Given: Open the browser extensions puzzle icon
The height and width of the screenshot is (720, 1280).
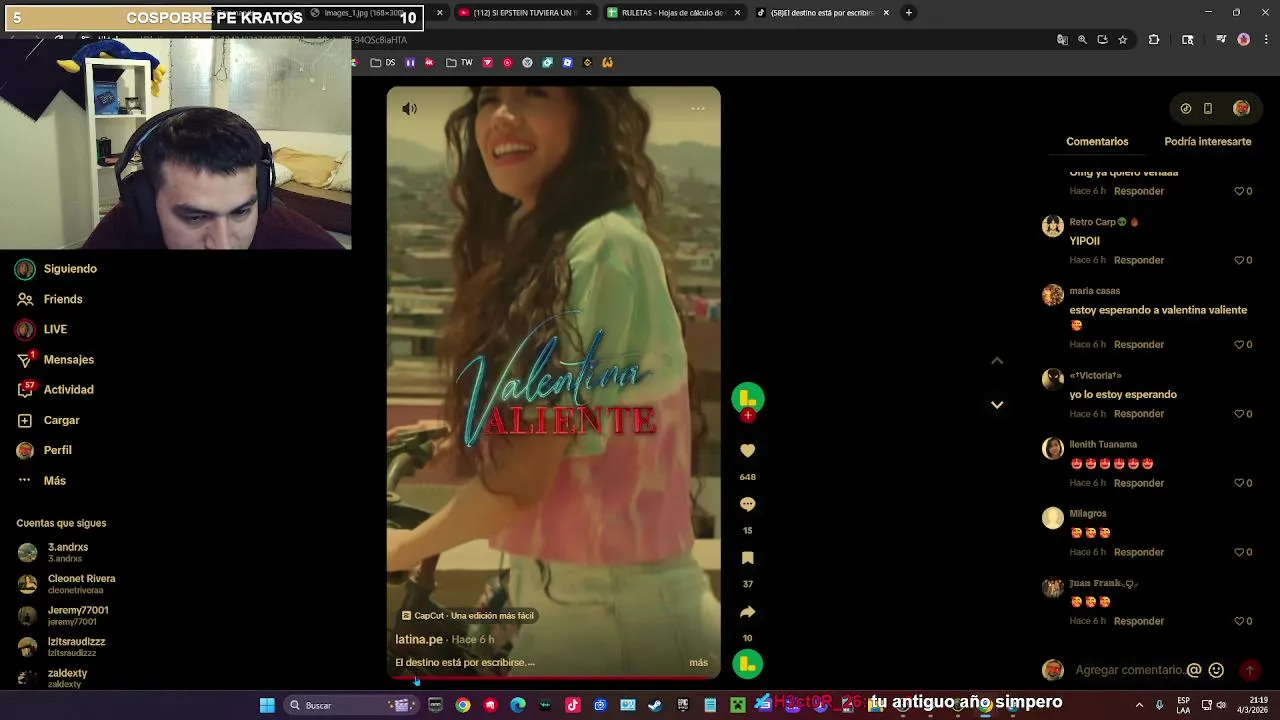Looking at the screenshot, I should [x=1154, y=40].
